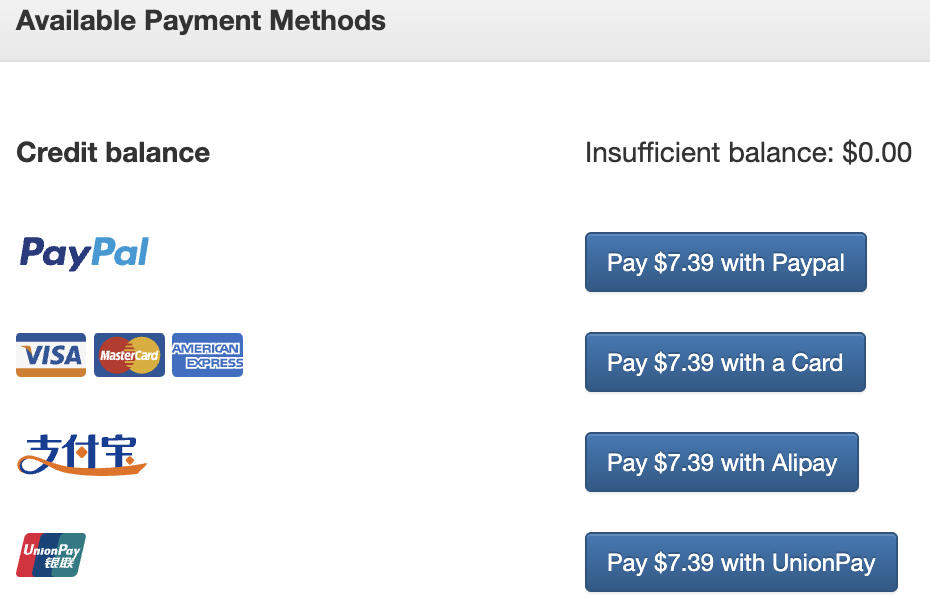The width and height of the screenshot is (930, 600).
Task: Pay $7.39 with Paypal
Action: point(725,263)
